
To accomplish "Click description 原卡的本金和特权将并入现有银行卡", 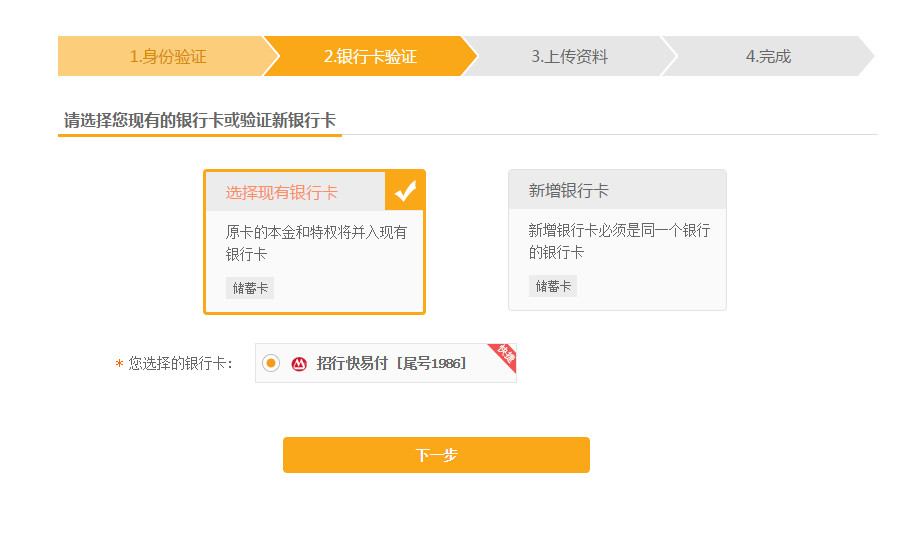I will tap(316, 243).
